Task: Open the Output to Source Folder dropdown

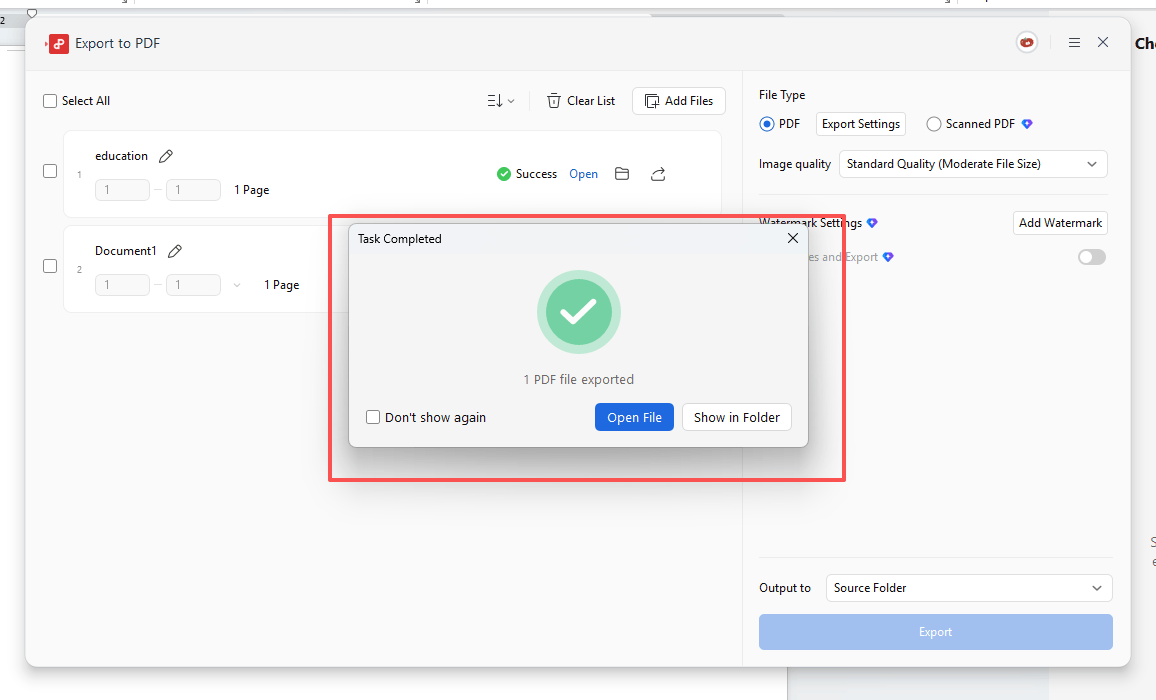Action: (x=968, y=588)
